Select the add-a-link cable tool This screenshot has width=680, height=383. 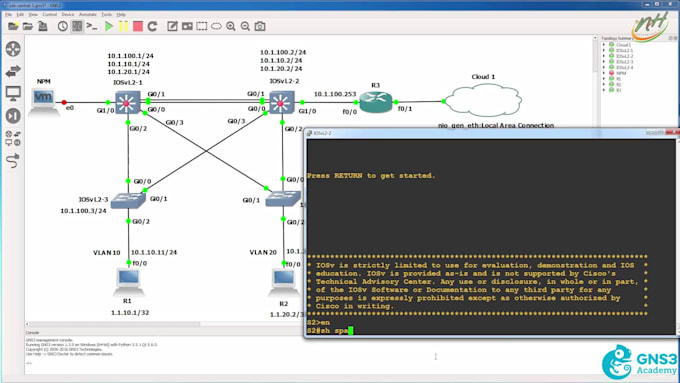13,161
